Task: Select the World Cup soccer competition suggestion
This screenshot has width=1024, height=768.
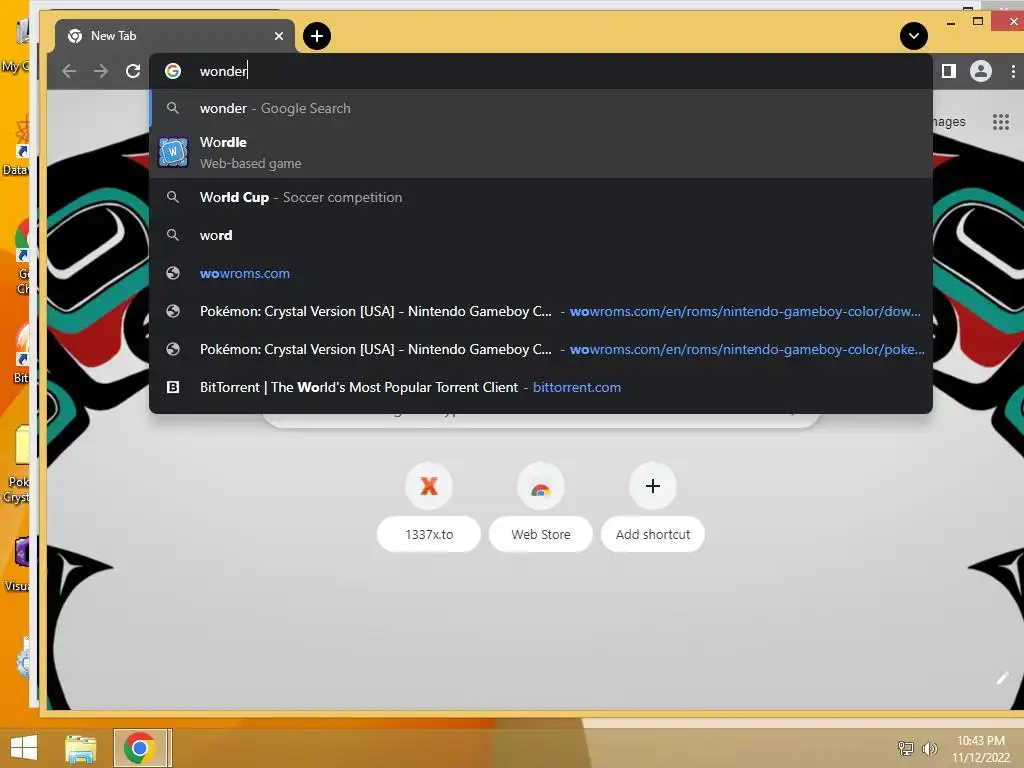Action: 541,197
